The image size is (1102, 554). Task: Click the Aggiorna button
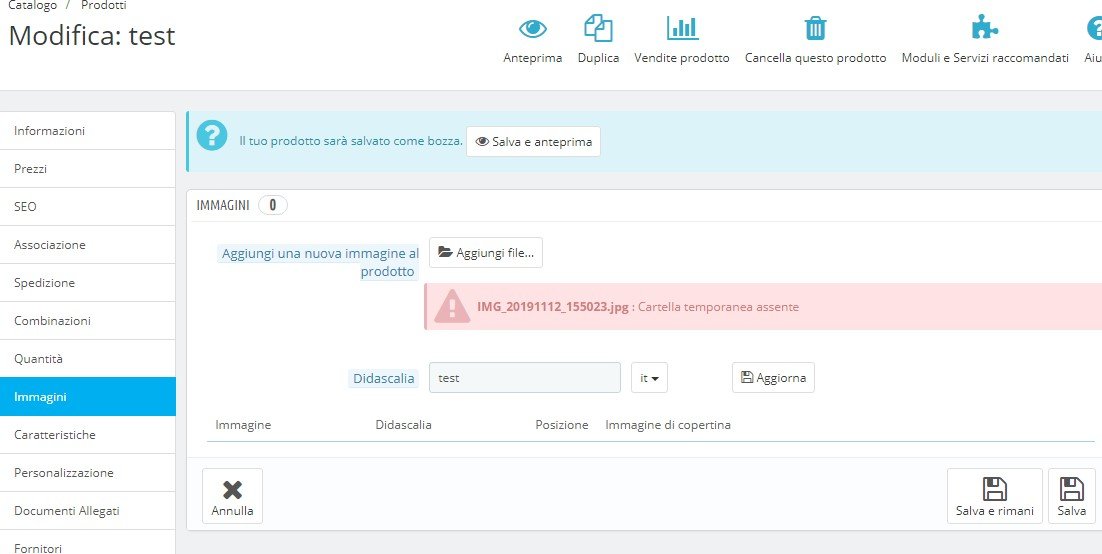pyautogui.click(x=773, y=378)
